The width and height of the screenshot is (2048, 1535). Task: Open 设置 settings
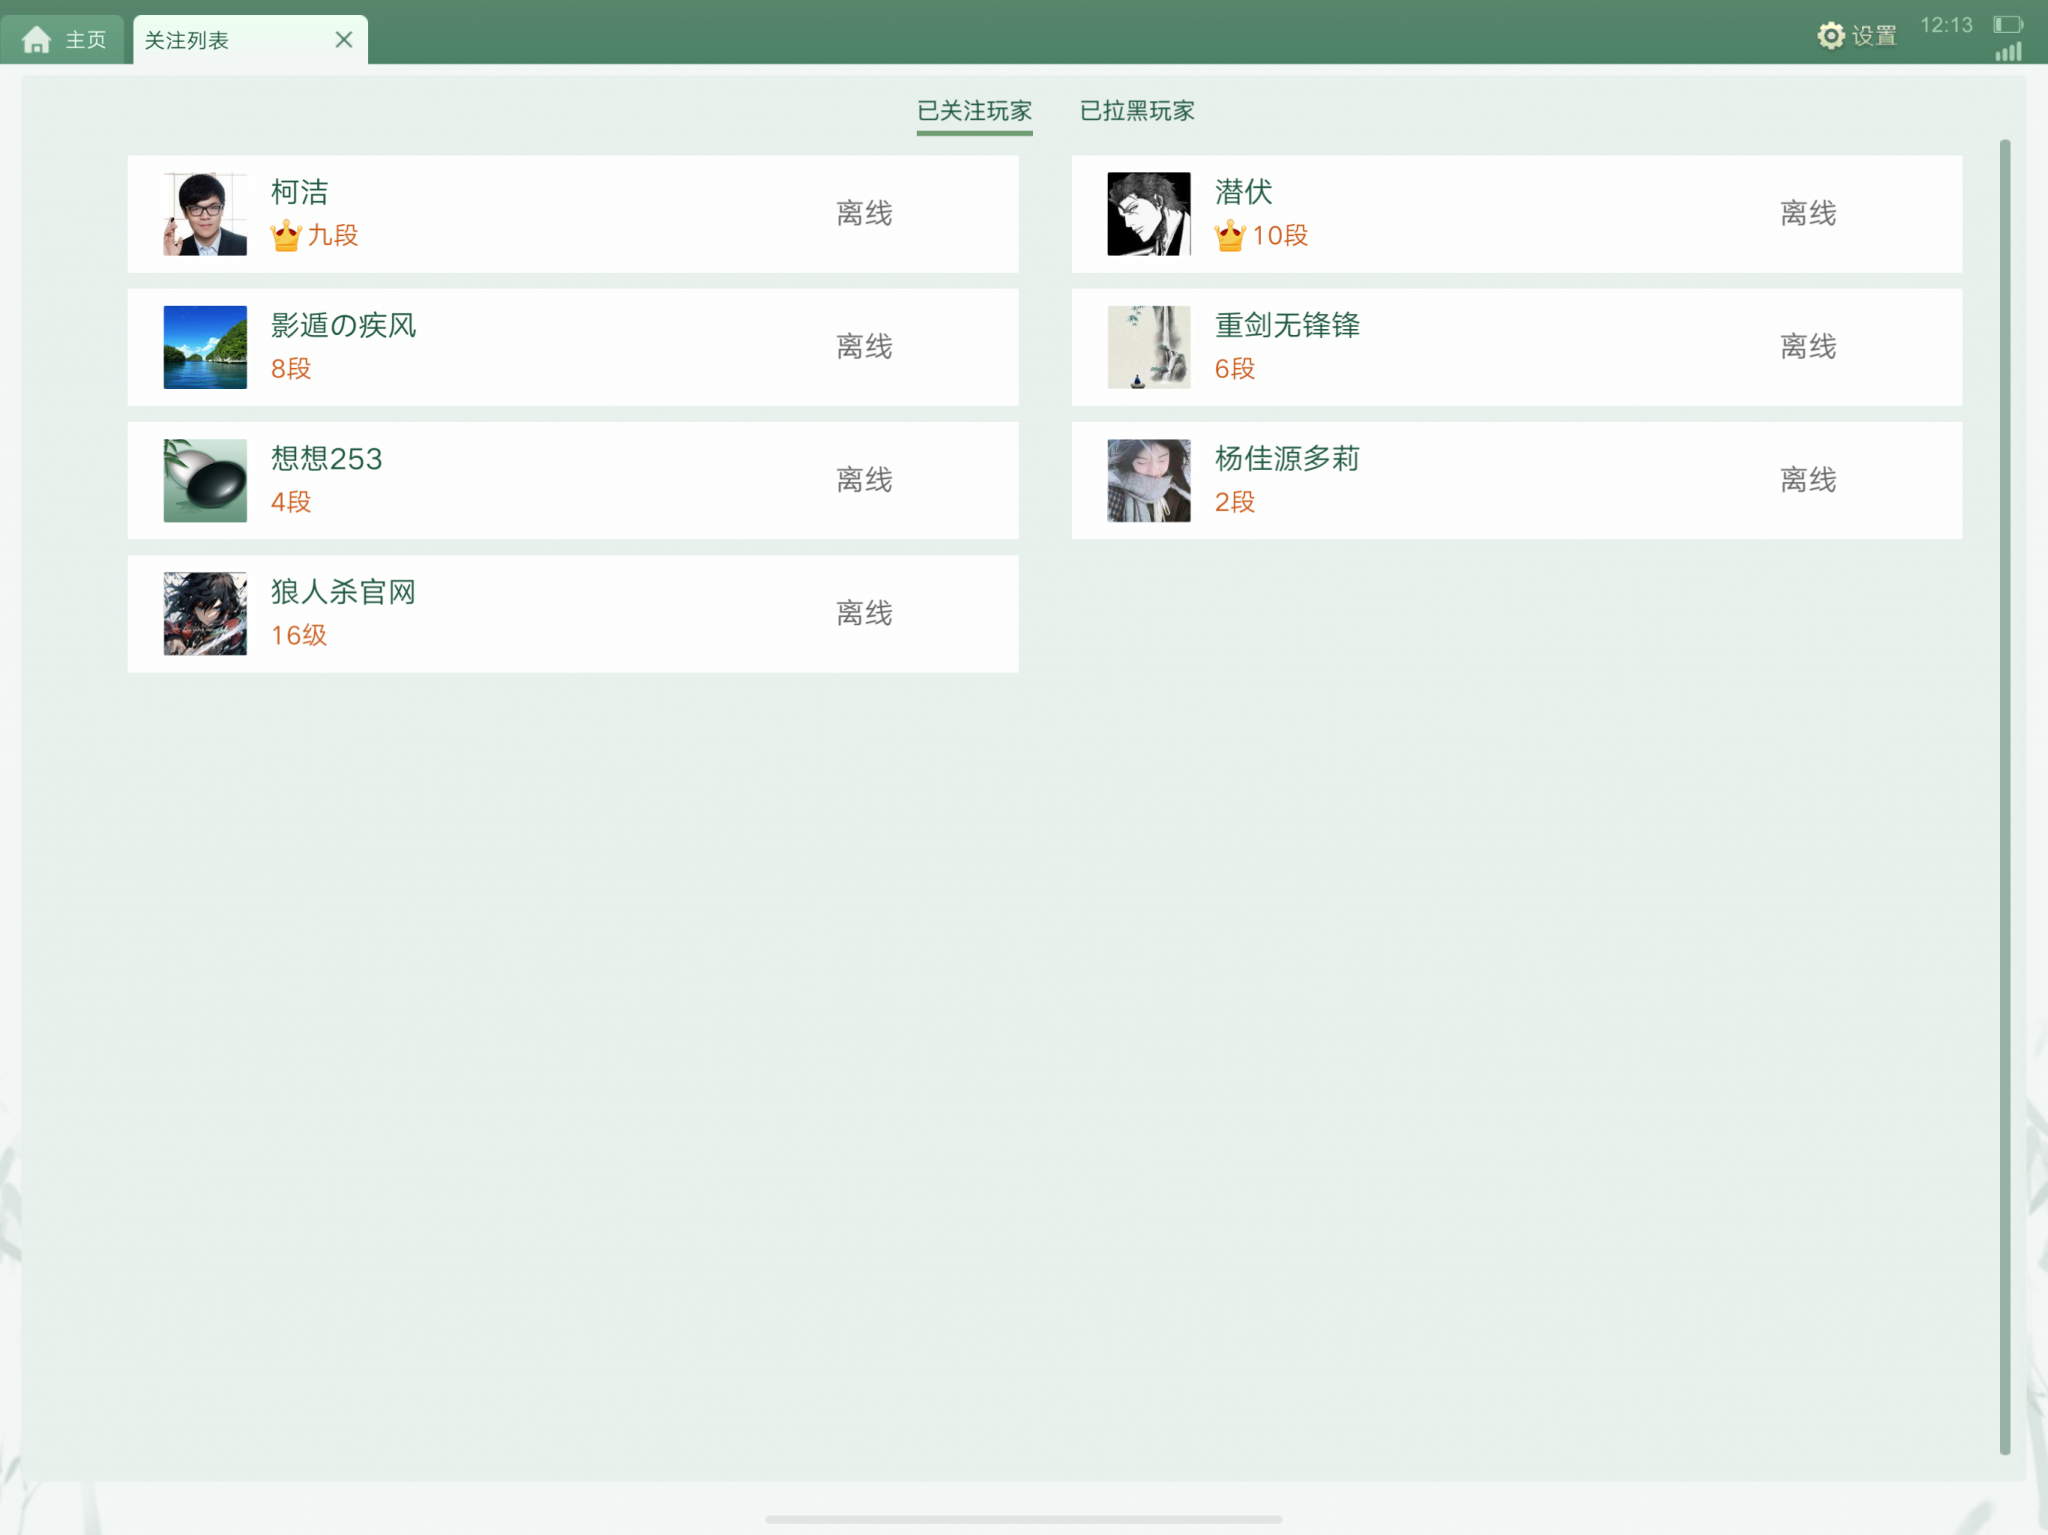click(1857, 36)
